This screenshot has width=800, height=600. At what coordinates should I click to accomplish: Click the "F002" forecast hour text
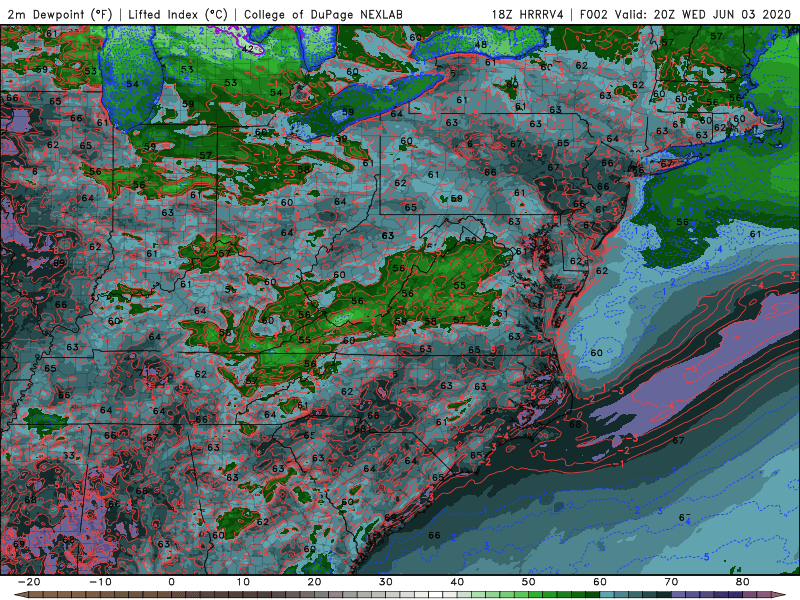click(595, 14)
